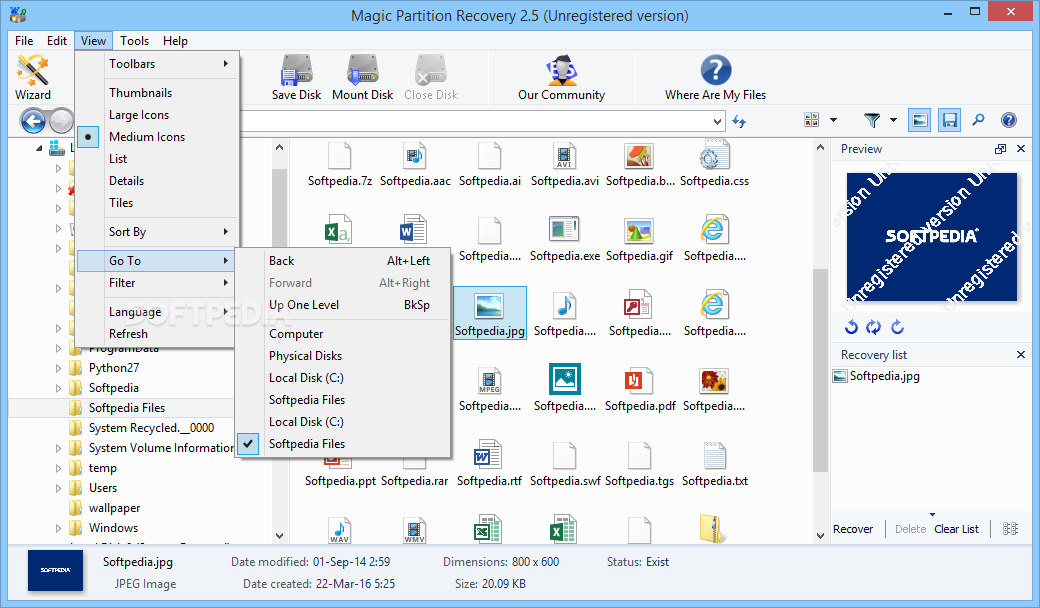This screenshot has height=608, width=1040.
Task: Click the Delete button in recovery list
Action: [x=910, y=528]
